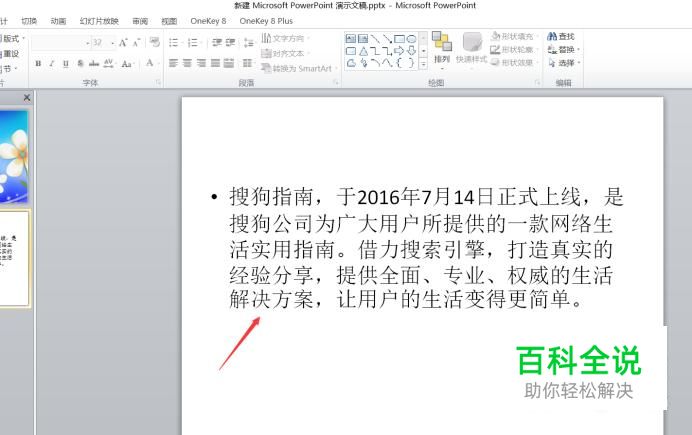Open the 视图 View tab
Image resolution: width=692 pixels, height=435 pixels.
click(169, 21)
